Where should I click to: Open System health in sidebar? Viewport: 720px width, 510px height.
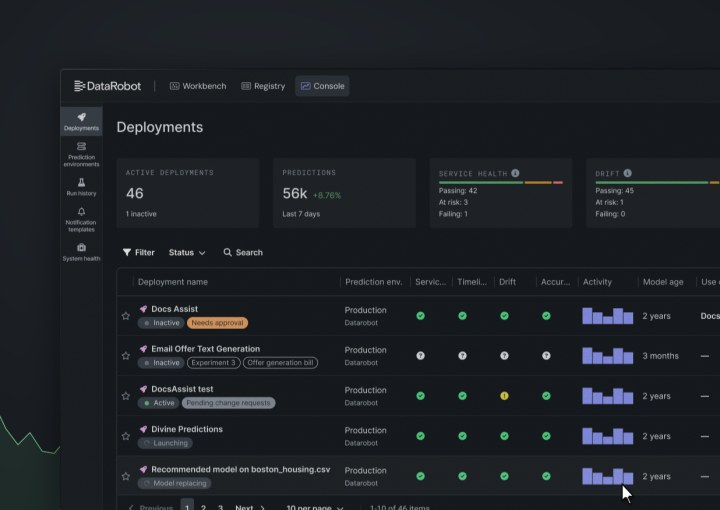(x=81, y=252)
